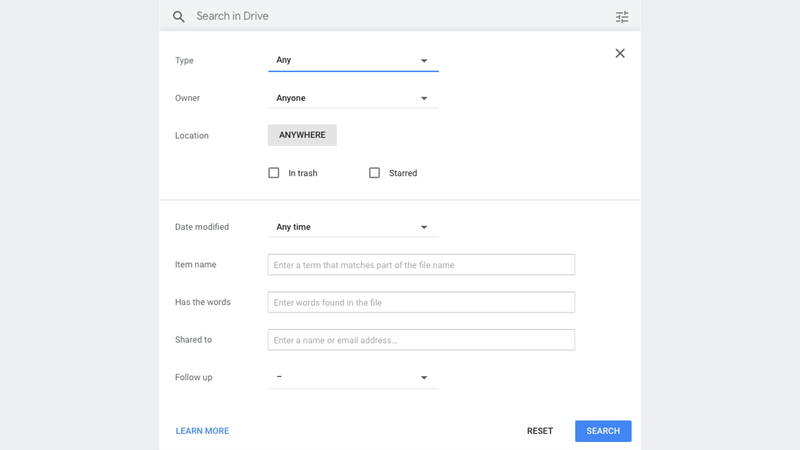
Task: Click the Follow up label
Action: 193,378
